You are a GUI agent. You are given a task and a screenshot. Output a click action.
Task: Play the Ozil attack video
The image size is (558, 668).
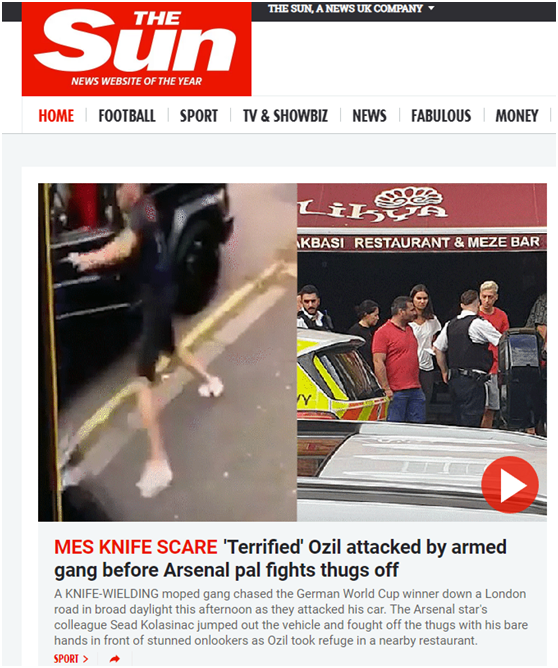click(x=510, y=485)
